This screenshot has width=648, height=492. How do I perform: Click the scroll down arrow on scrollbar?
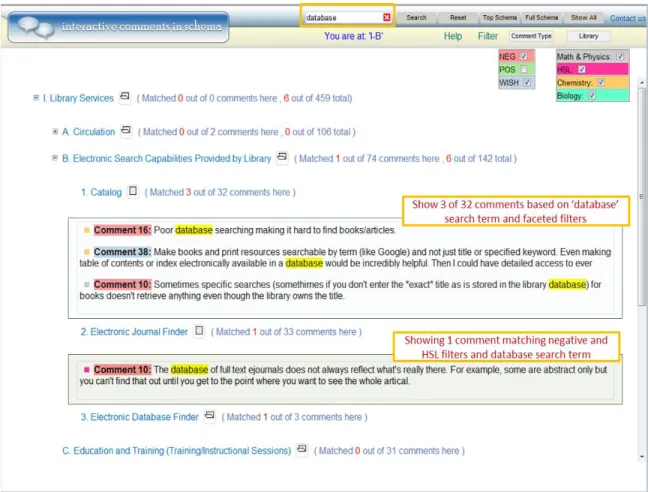[641, 456]
